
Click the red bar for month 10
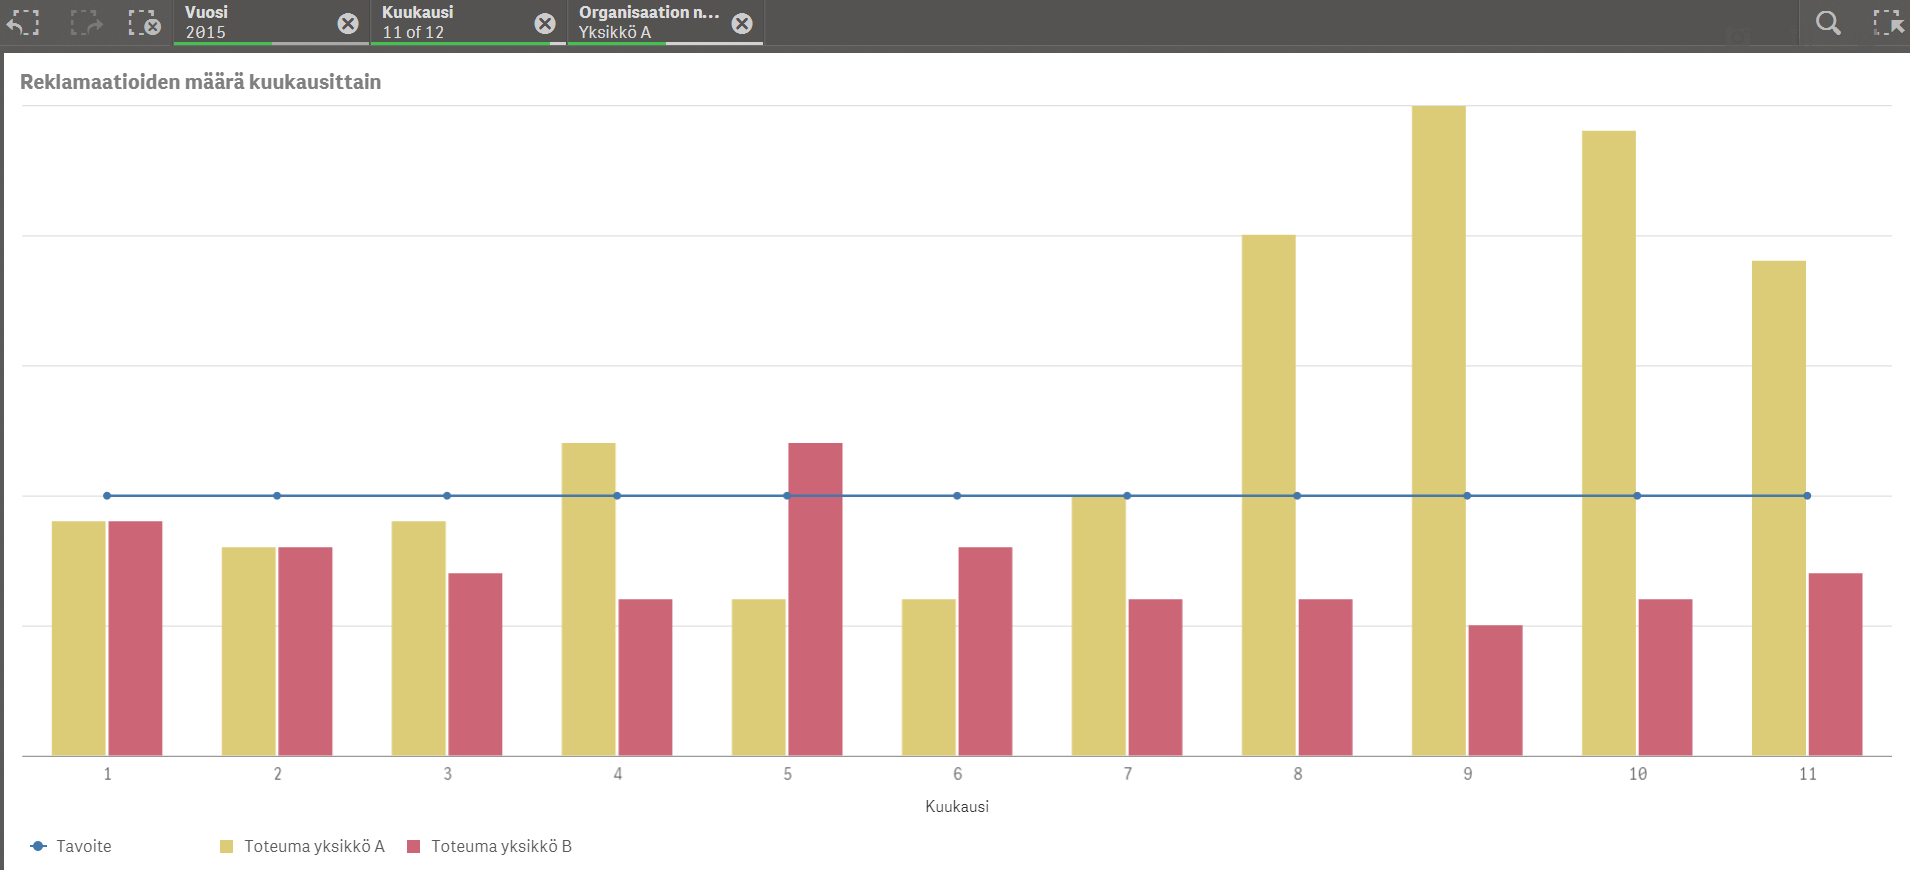coord(1665,677)
